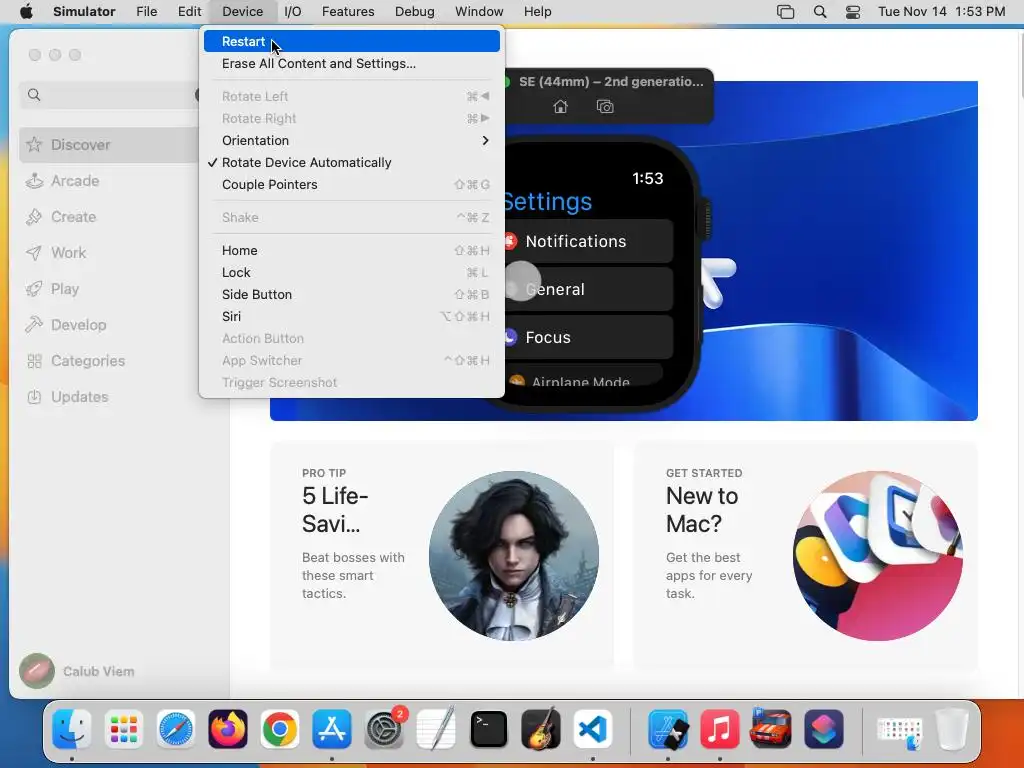Click the simulator screenshot camera icon

pos(605,106)
